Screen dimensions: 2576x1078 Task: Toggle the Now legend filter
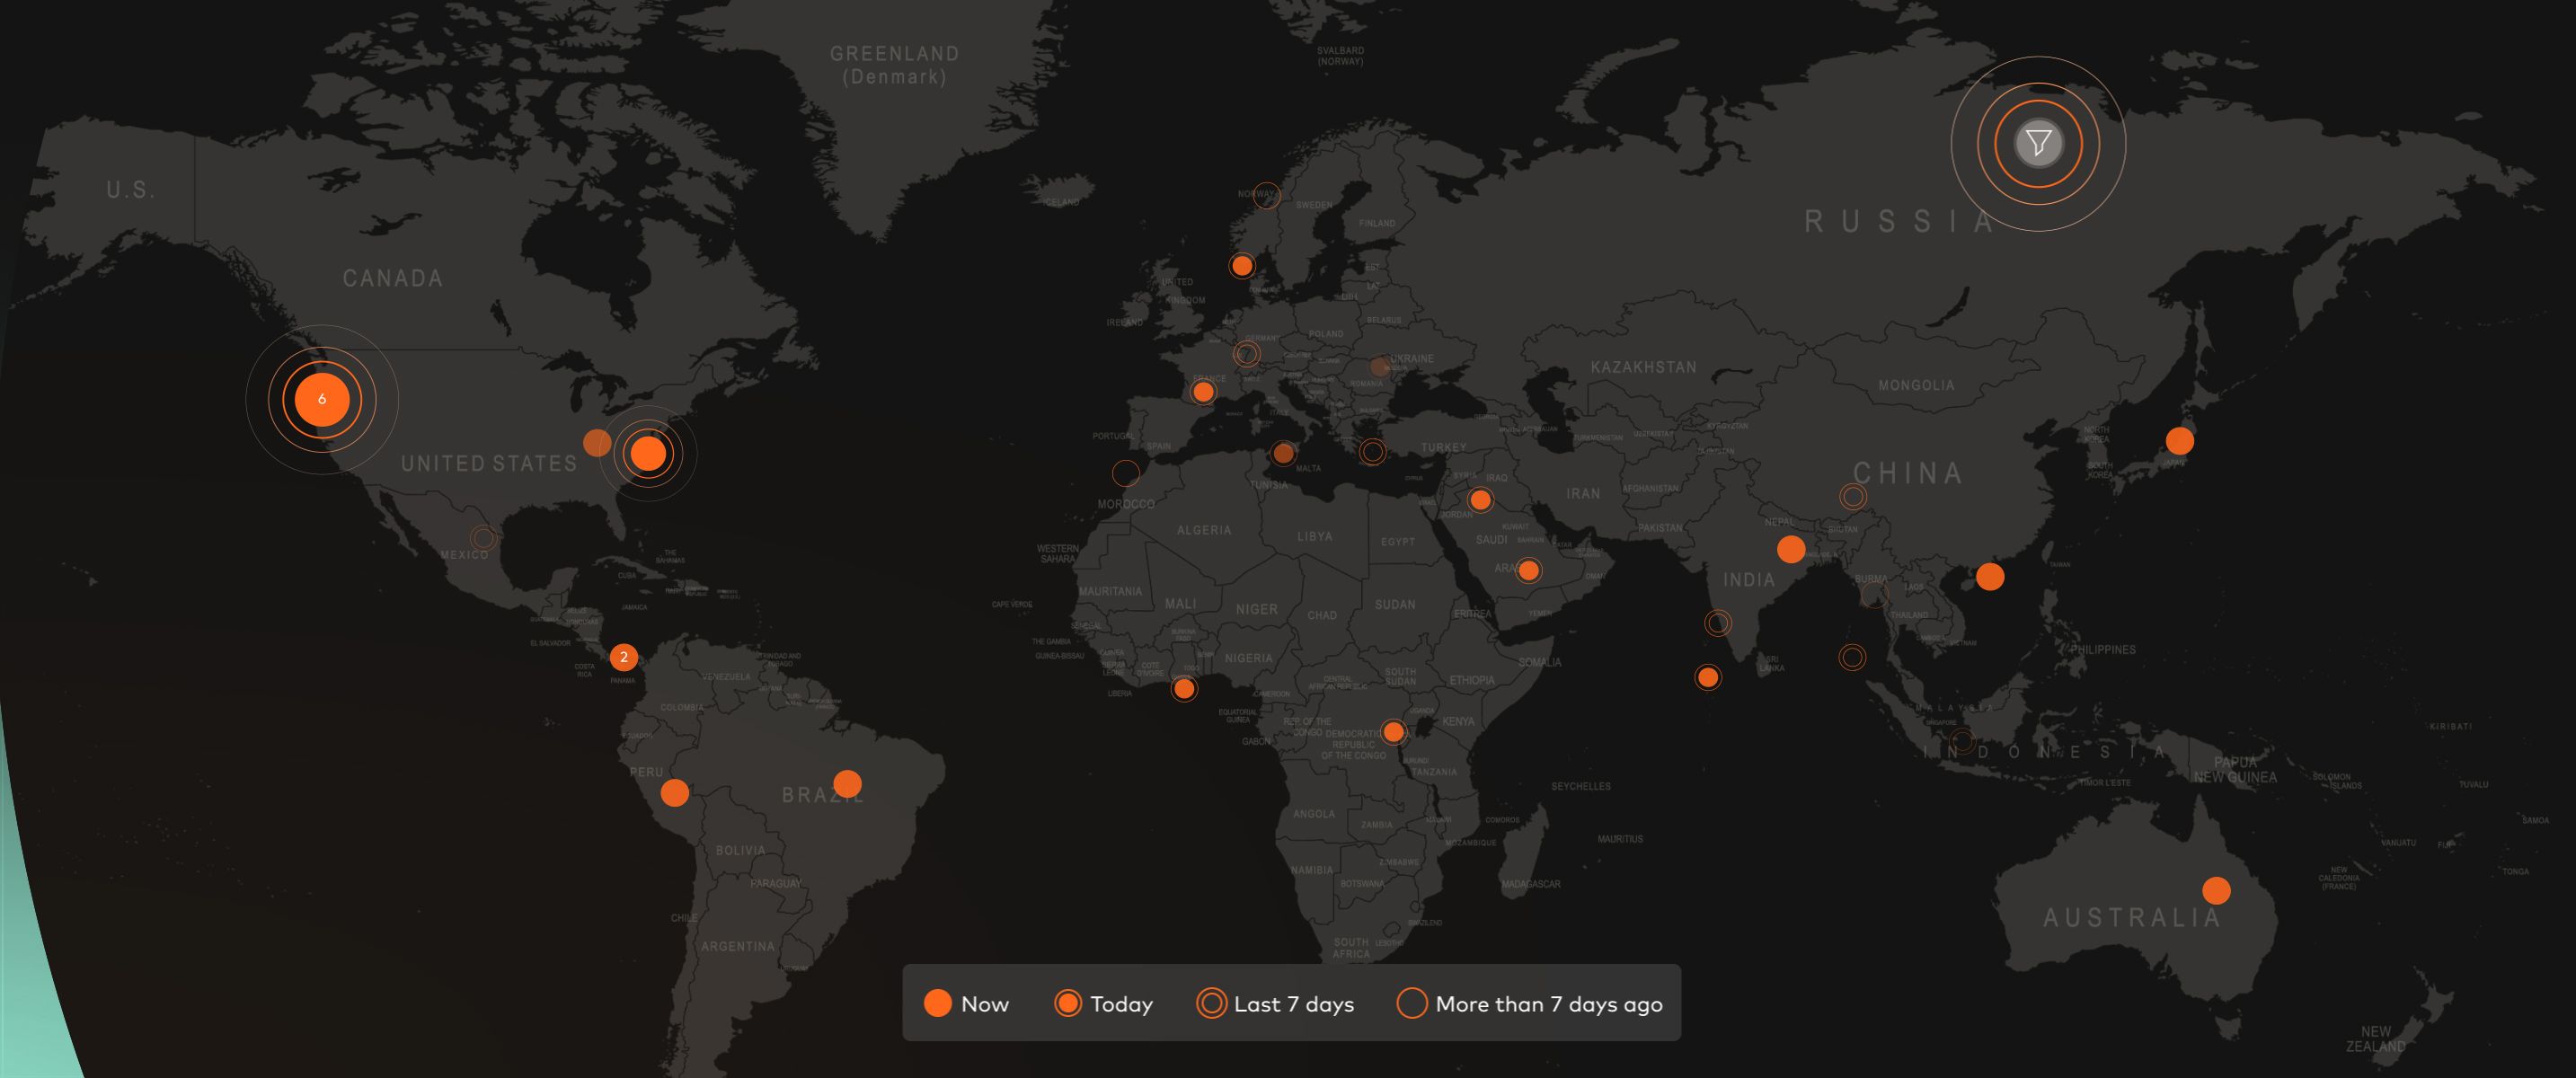[966, 1003]
